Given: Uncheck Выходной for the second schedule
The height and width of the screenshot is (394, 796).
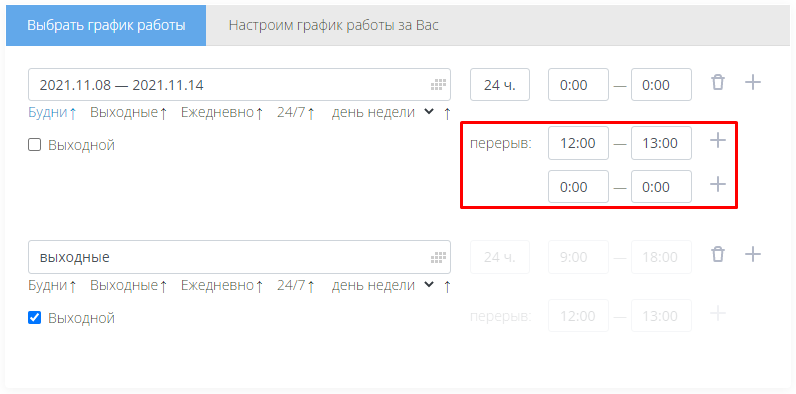Looking at the screenshot, I should 34,318.
